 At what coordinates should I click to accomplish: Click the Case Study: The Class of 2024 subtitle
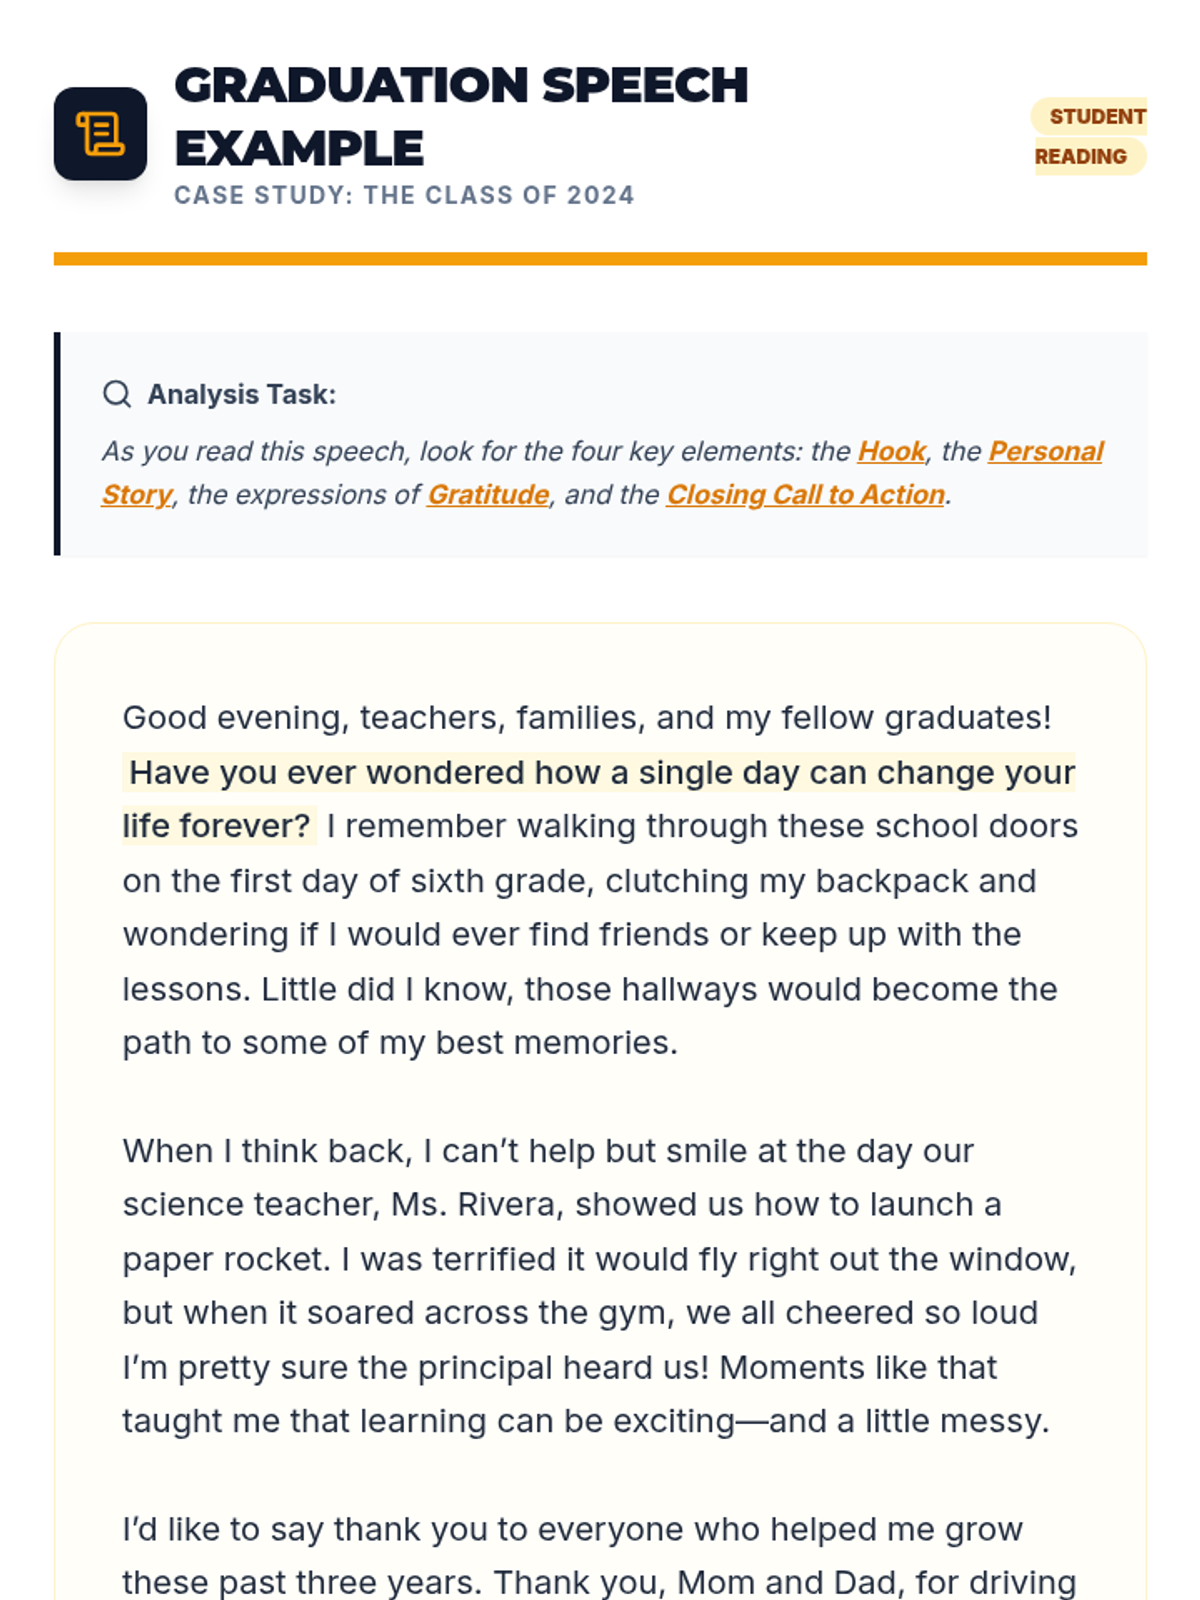click(404, 195)
